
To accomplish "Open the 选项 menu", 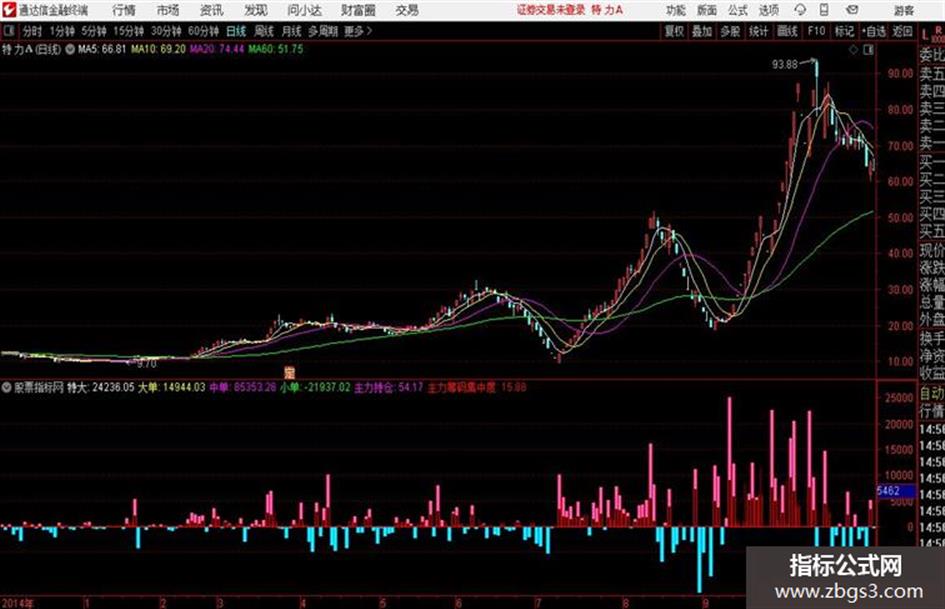I will click(x=768, y=10).
